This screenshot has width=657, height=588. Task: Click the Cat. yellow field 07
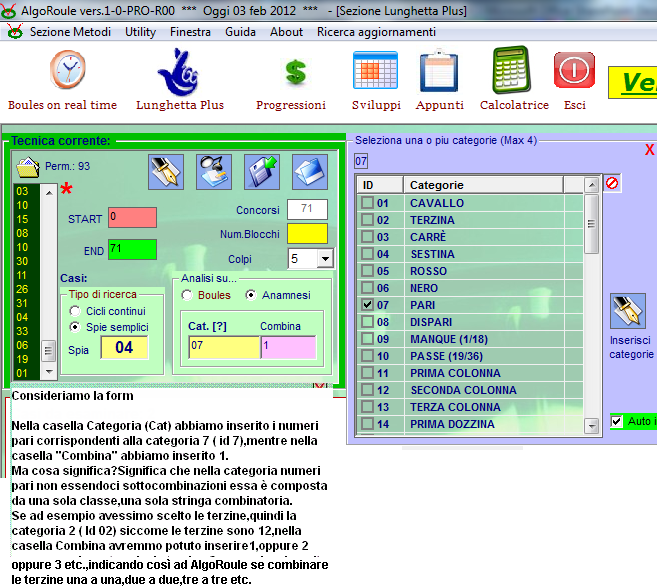coord(224,347)
